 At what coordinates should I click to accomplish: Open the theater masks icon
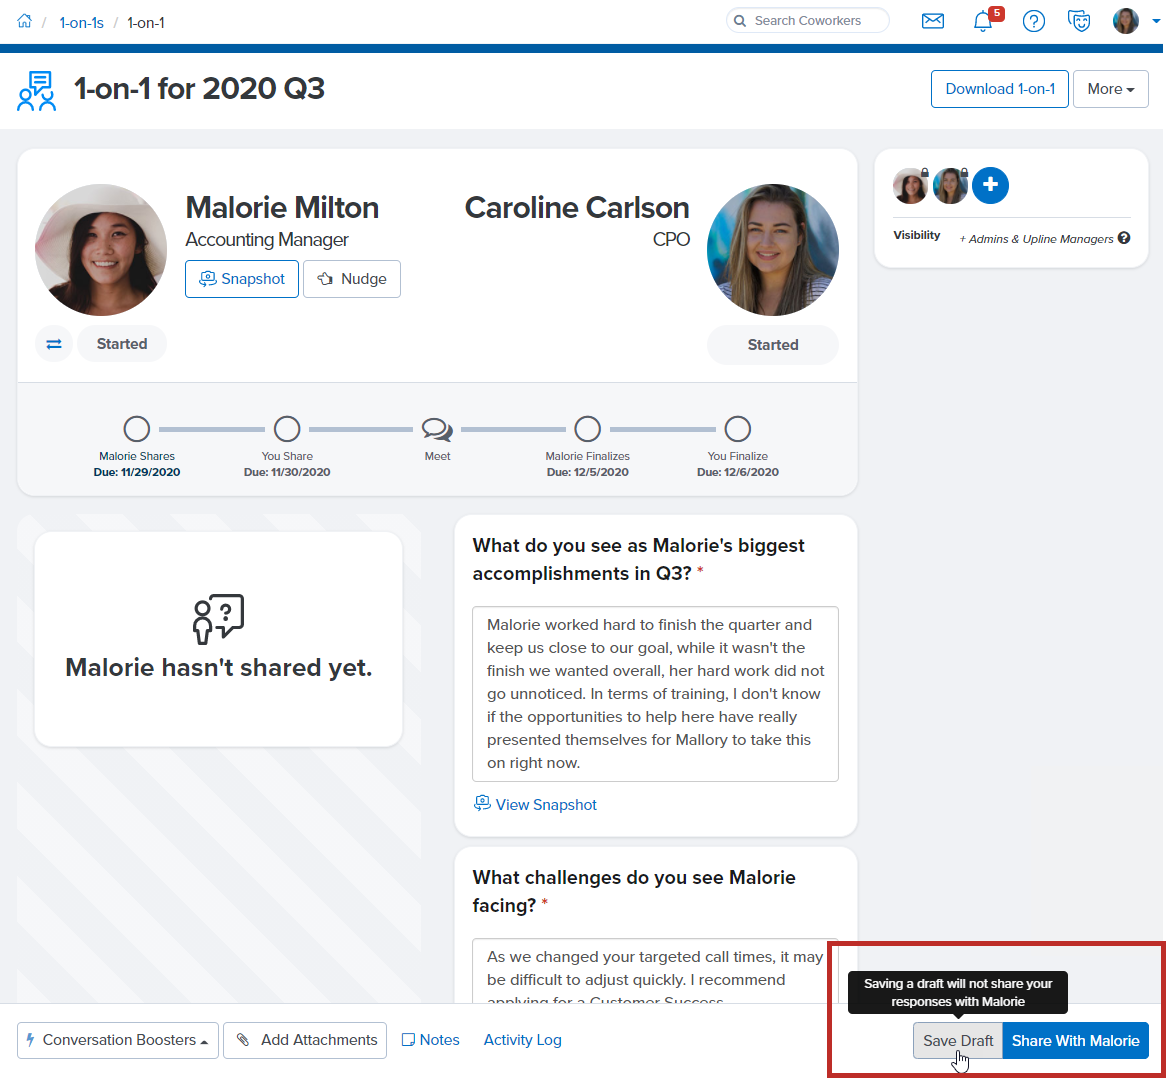click(1079, 21)
